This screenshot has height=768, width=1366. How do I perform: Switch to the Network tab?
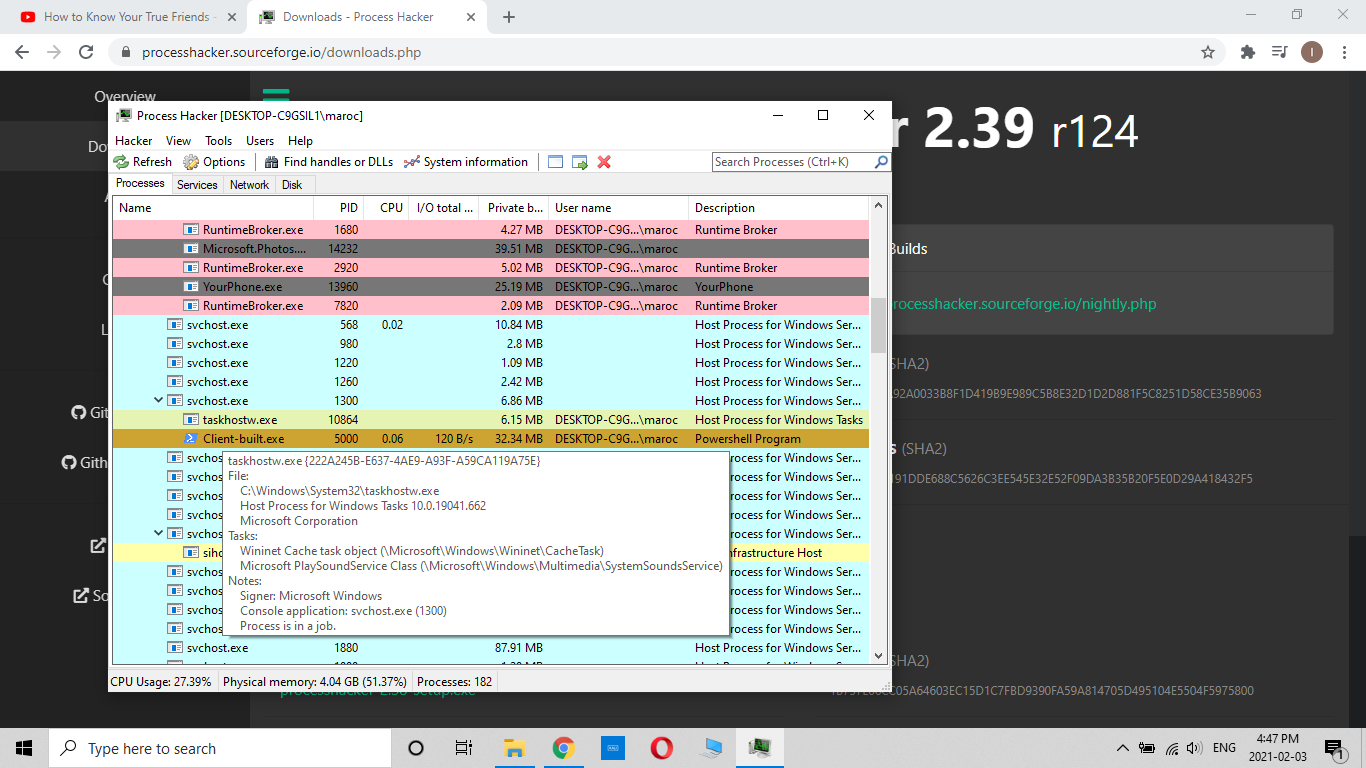click(249, 185)
